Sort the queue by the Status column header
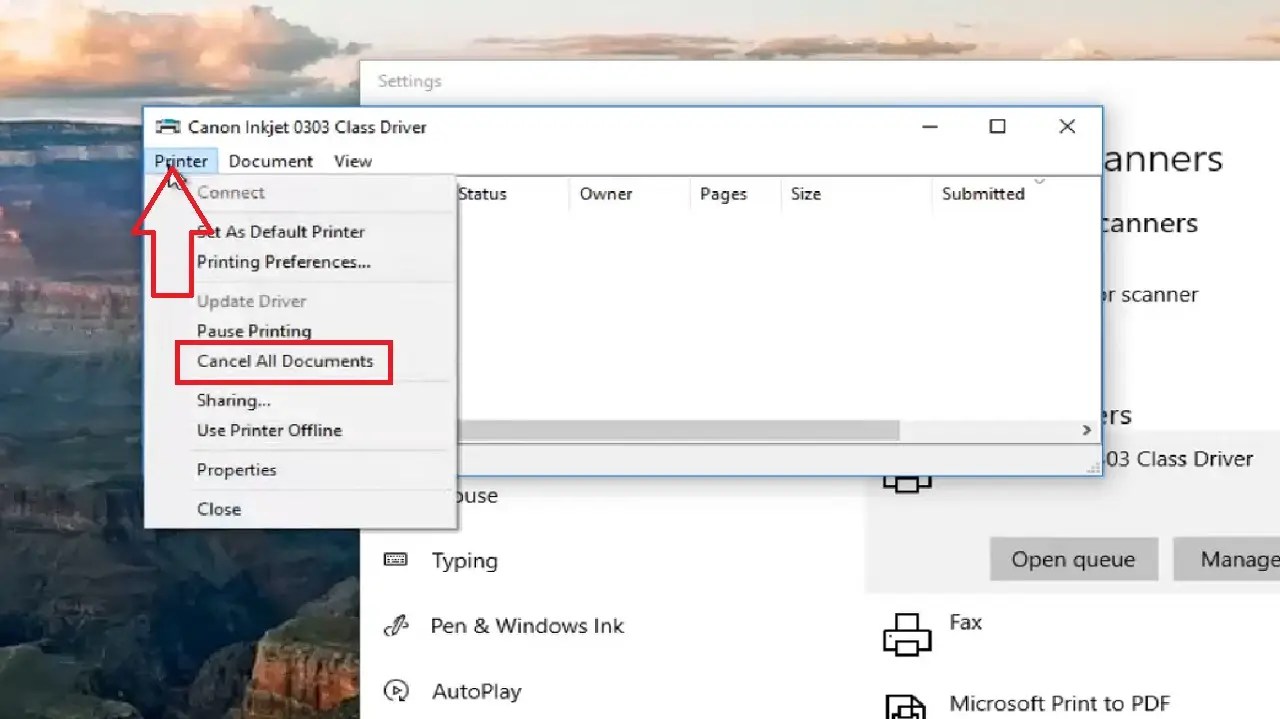 482,194
